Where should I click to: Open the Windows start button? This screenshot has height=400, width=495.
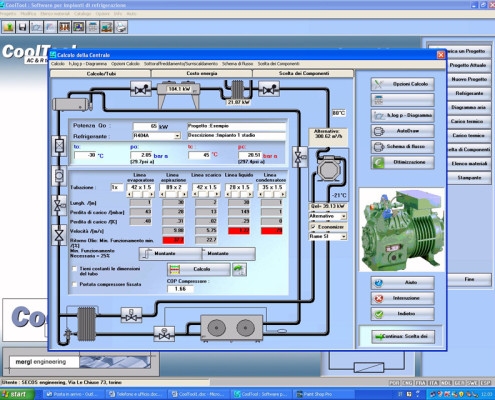coord(17,394)
